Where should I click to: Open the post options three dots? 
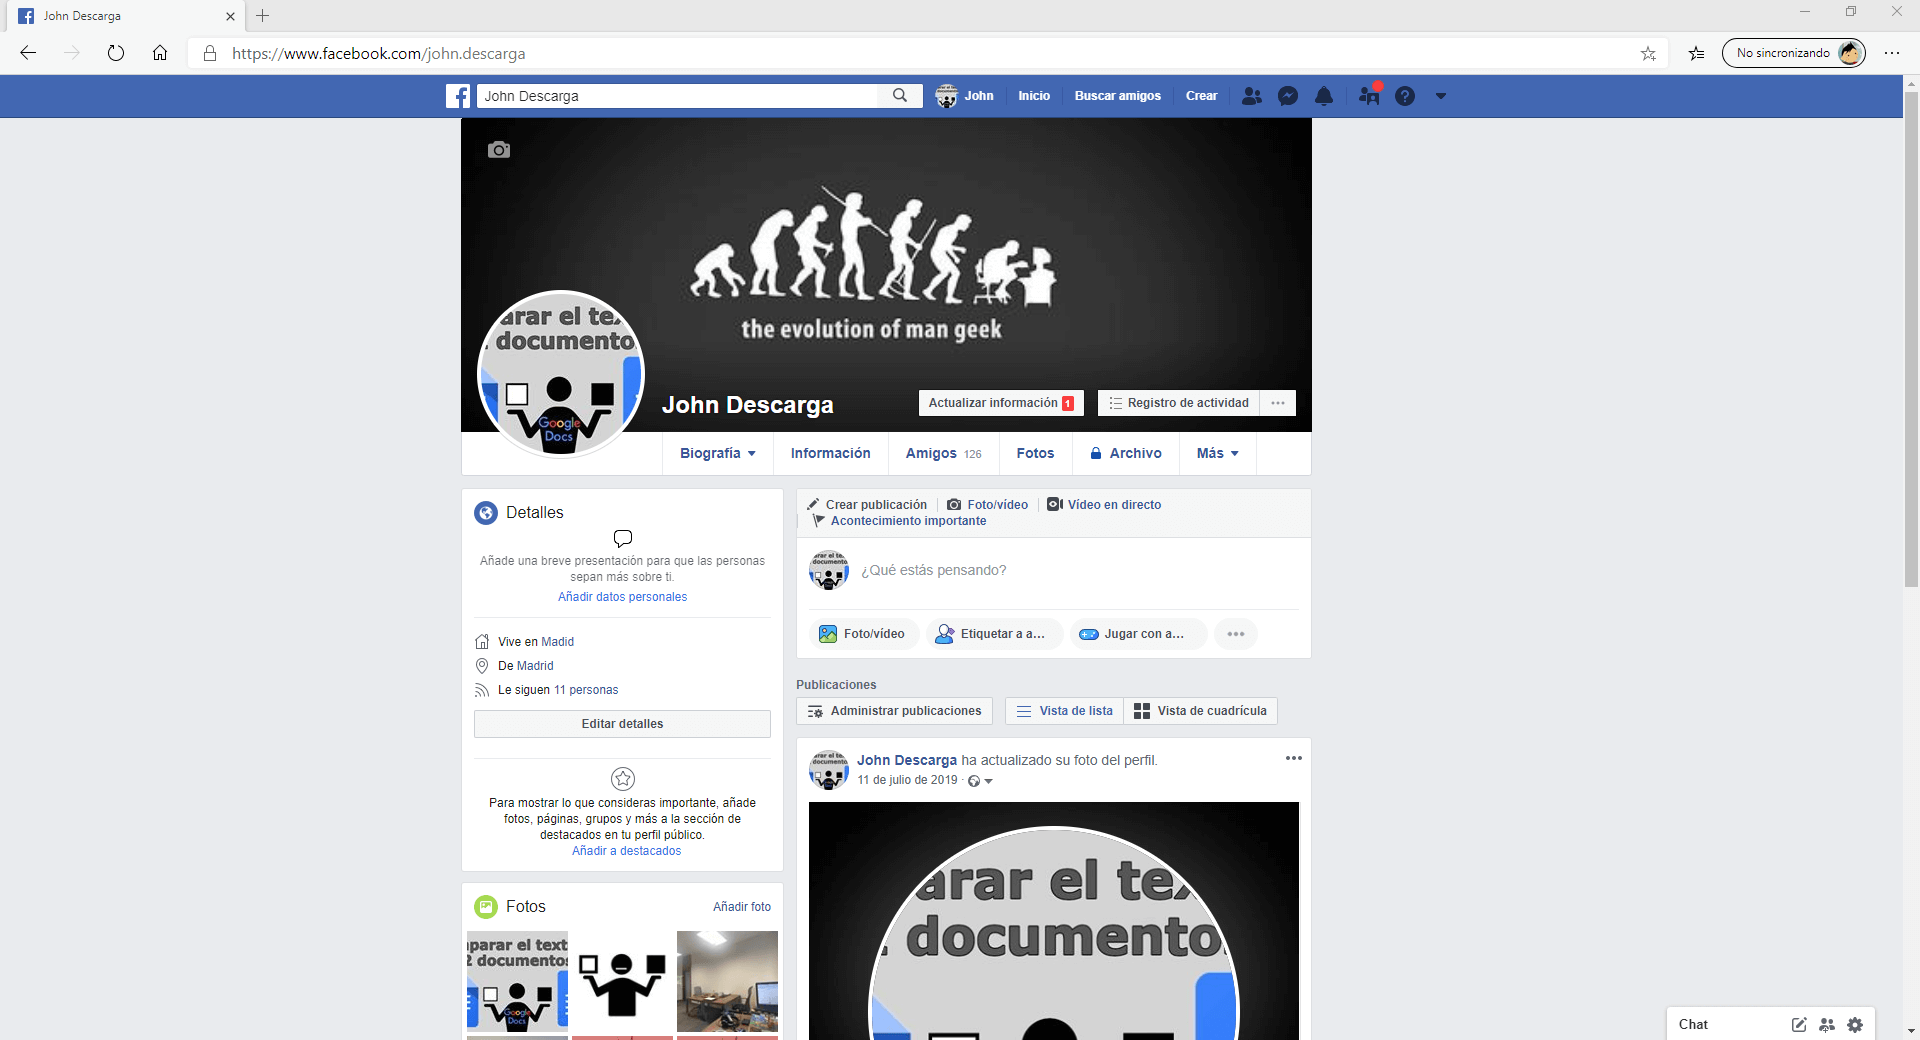(x=1294, y=758)
